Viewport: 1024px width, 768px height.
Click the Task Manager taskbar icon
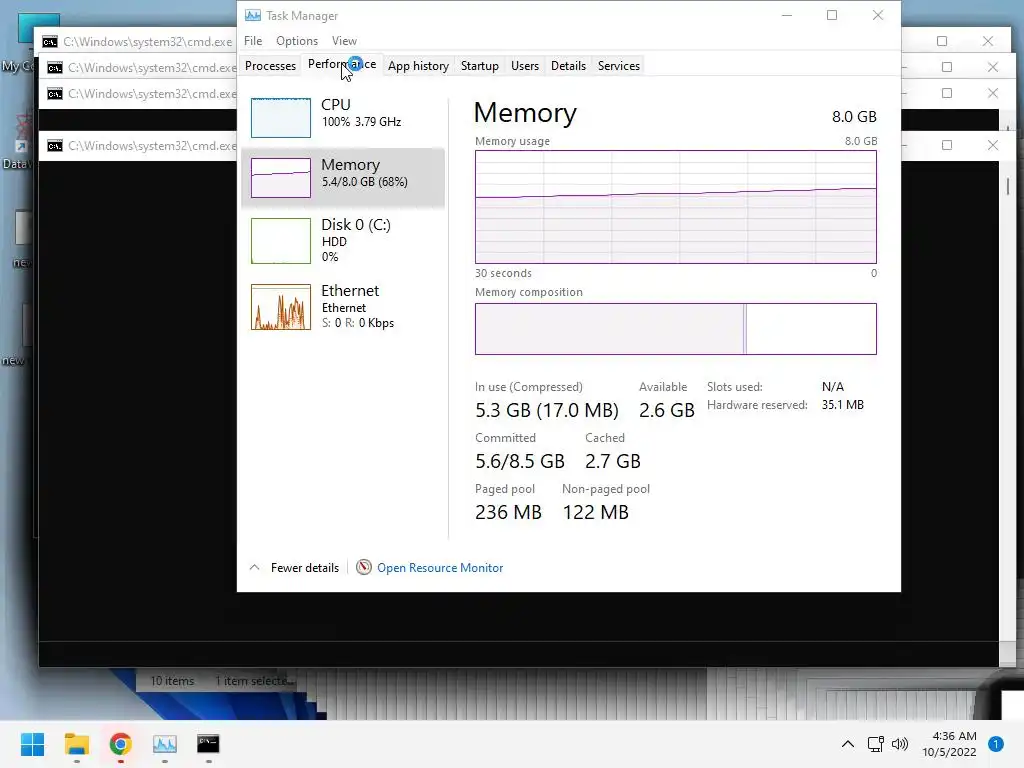click(165, 744)
